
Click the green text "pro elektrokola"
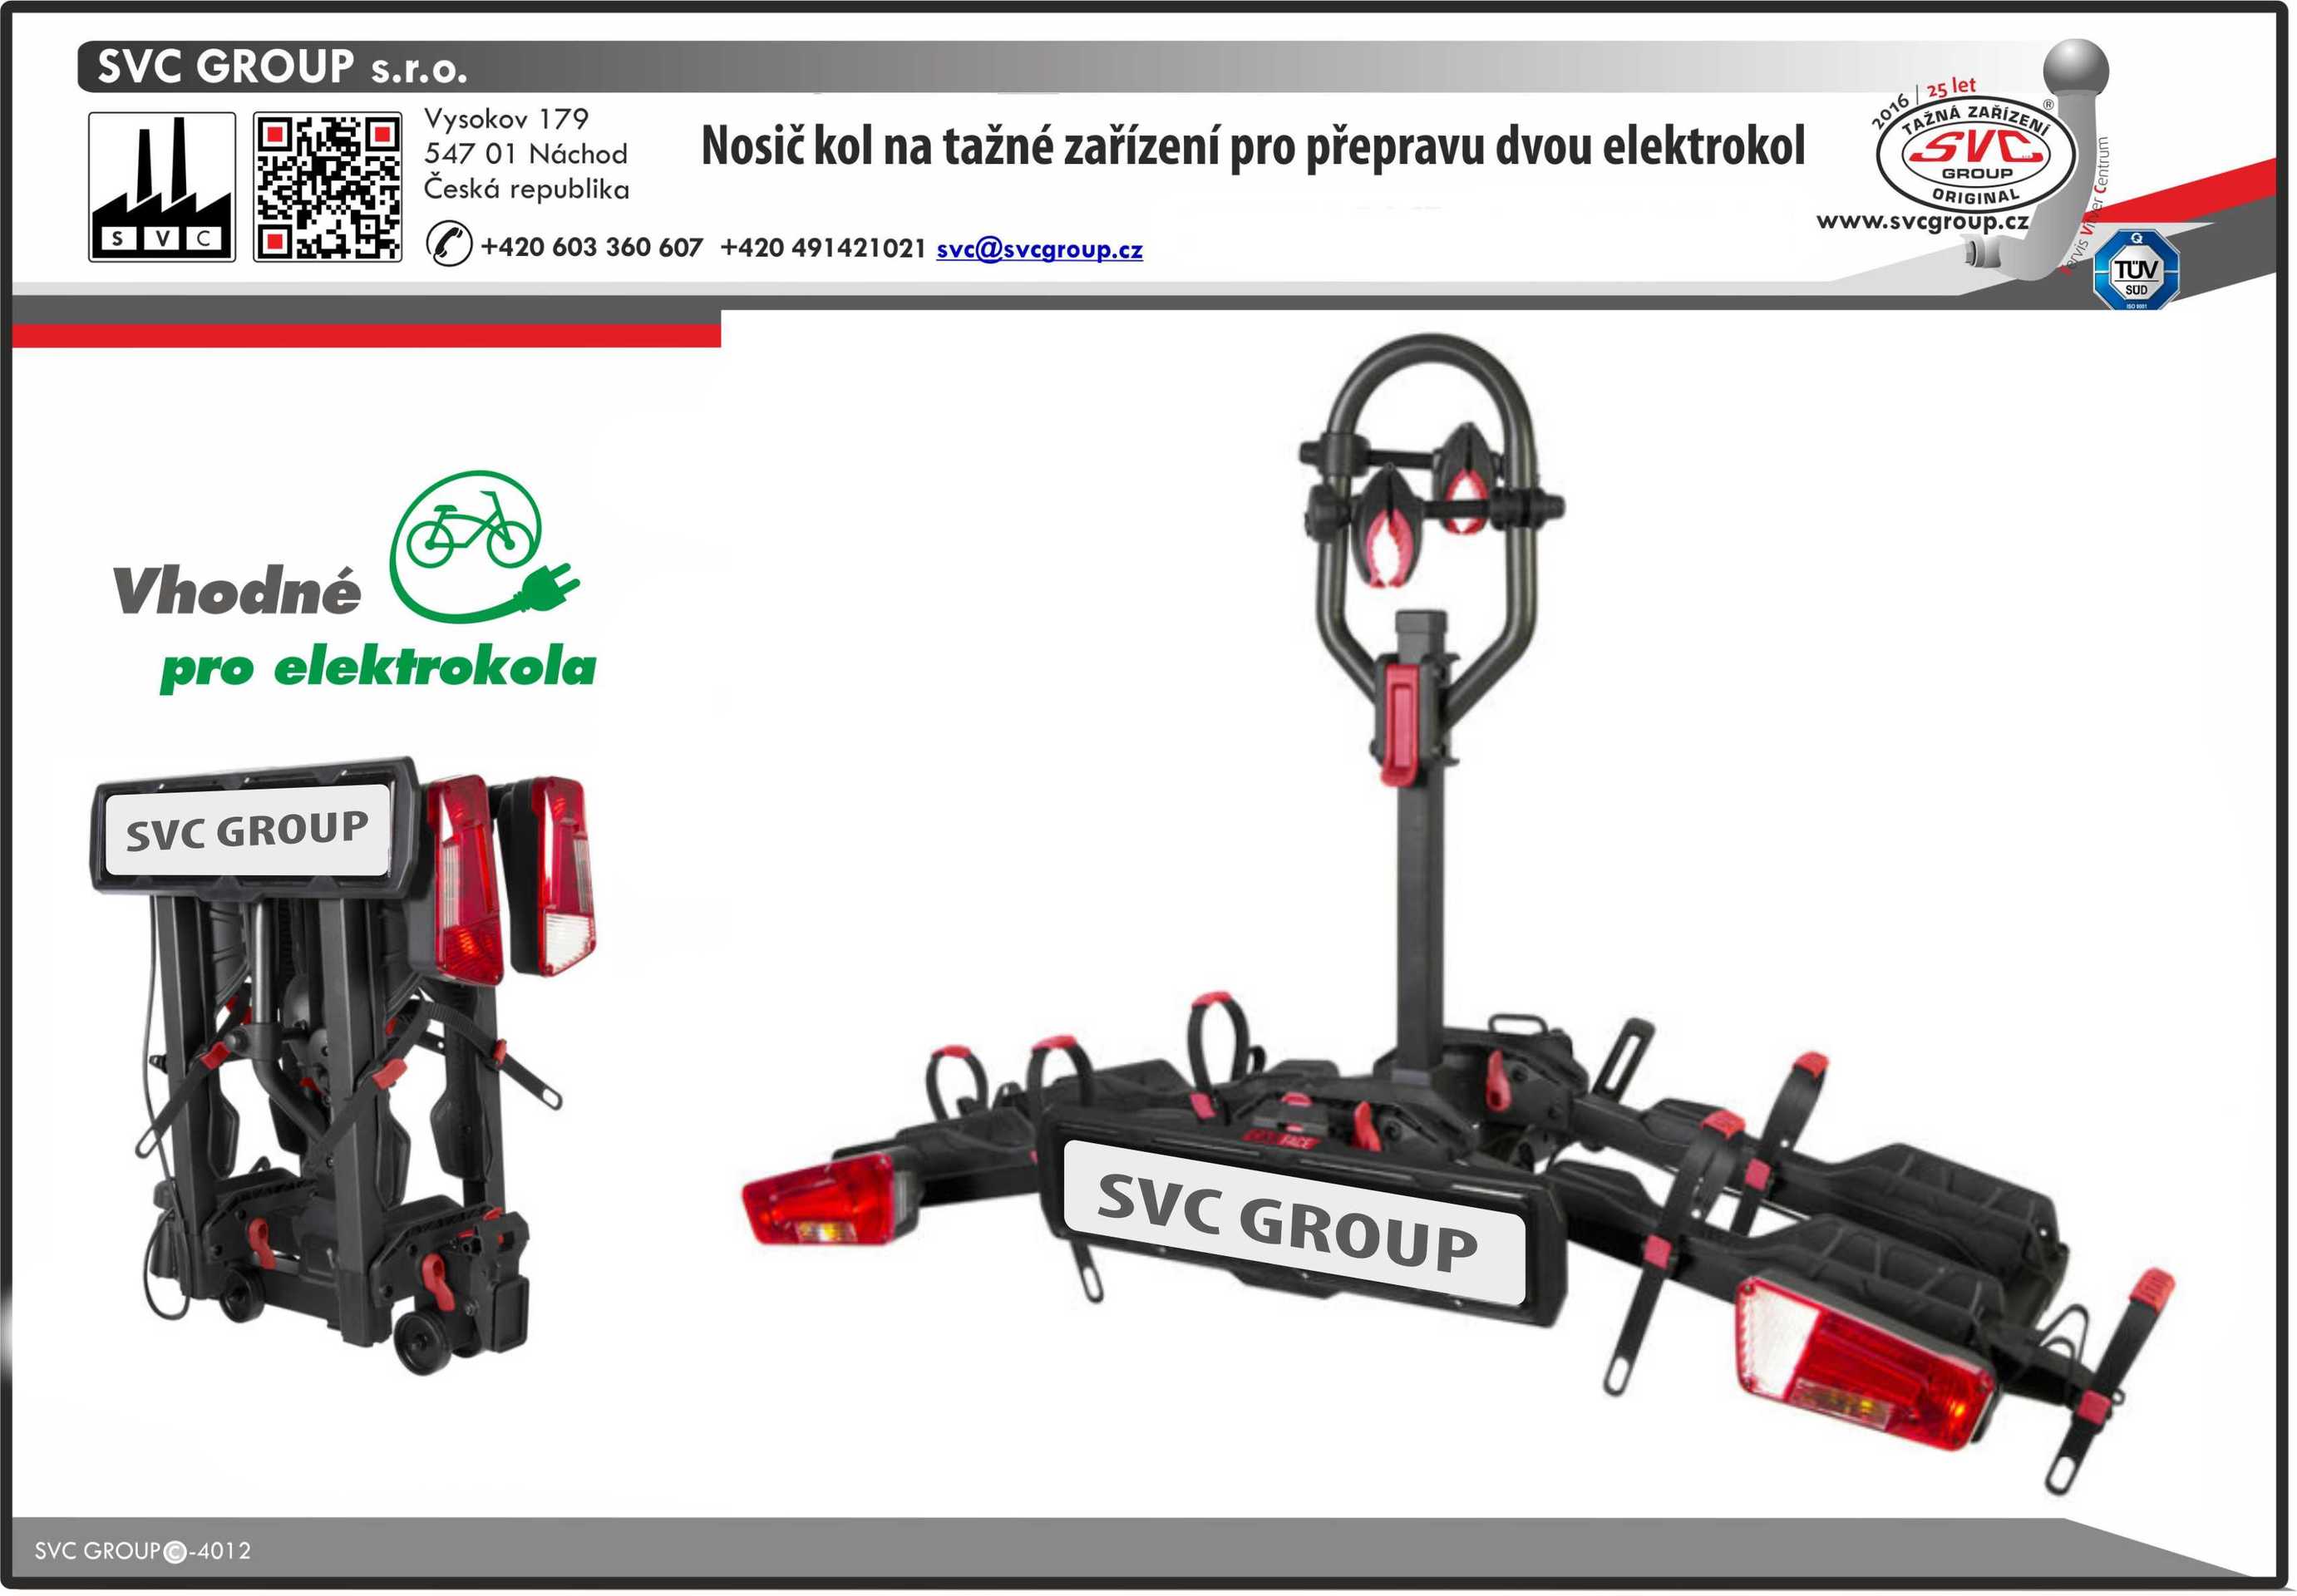click(x=378, y=668)
